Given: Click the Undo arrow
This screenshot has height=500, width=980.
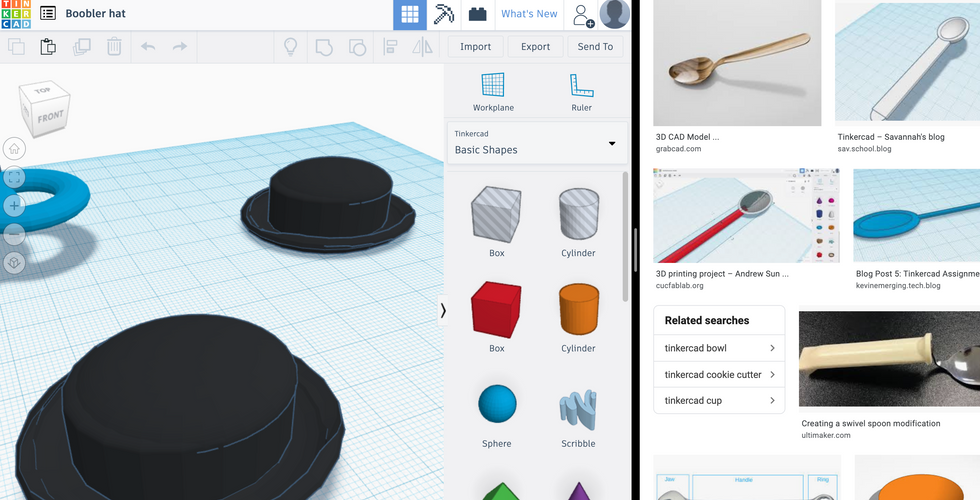Looking at the screenshot, I should pos(148,47).
